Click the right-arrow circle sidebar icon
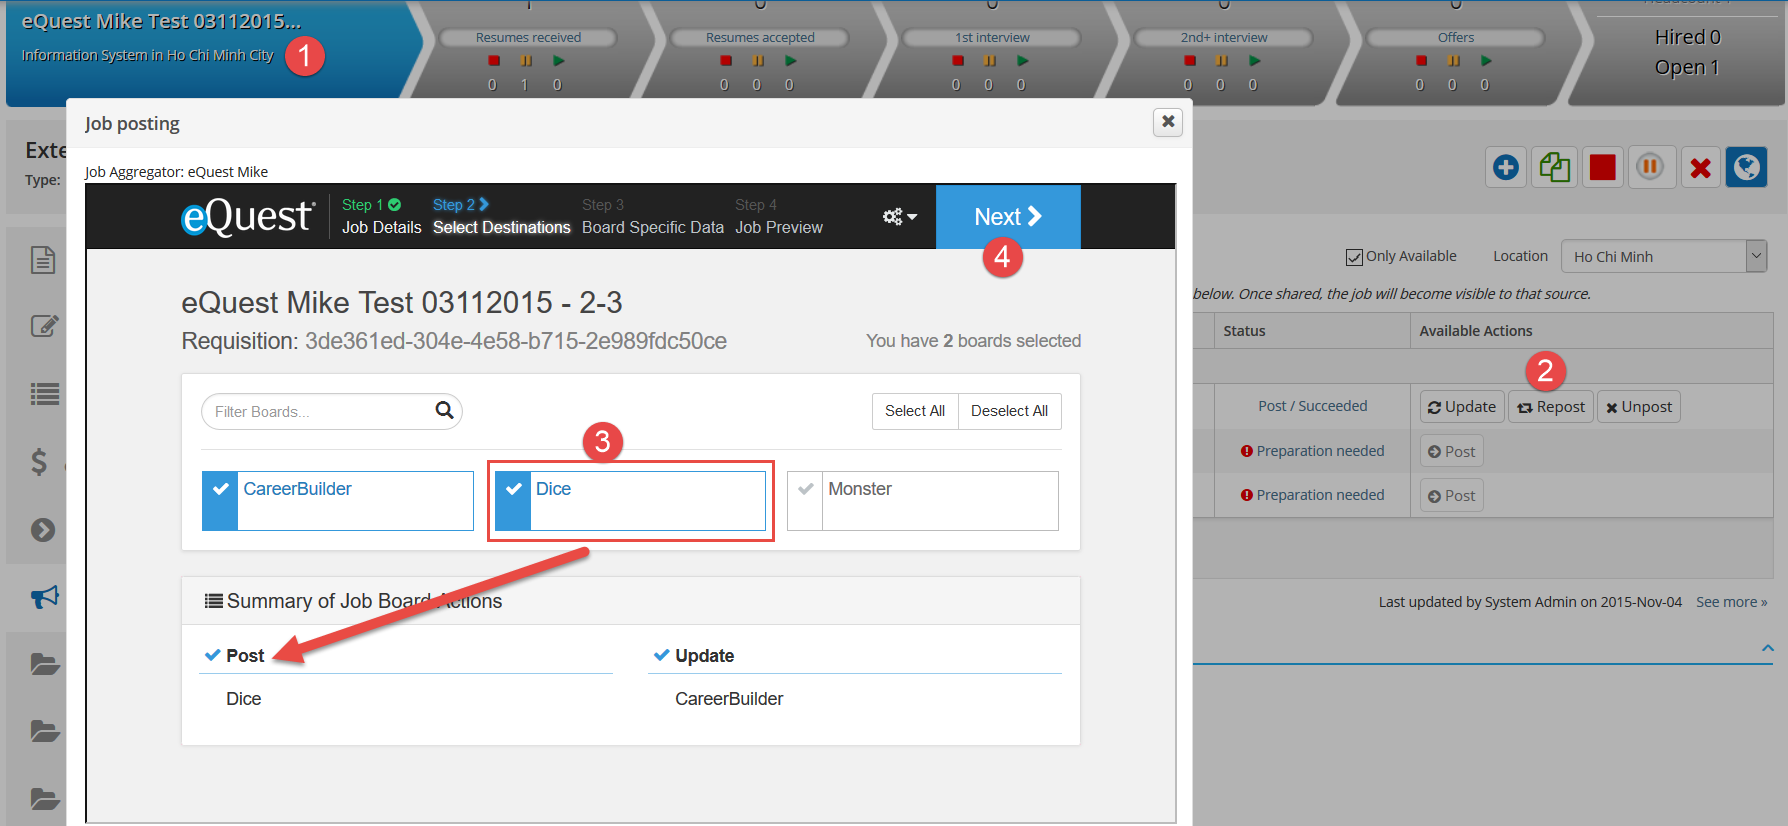Screen dimensions: 1788x826 coord(43,530)
